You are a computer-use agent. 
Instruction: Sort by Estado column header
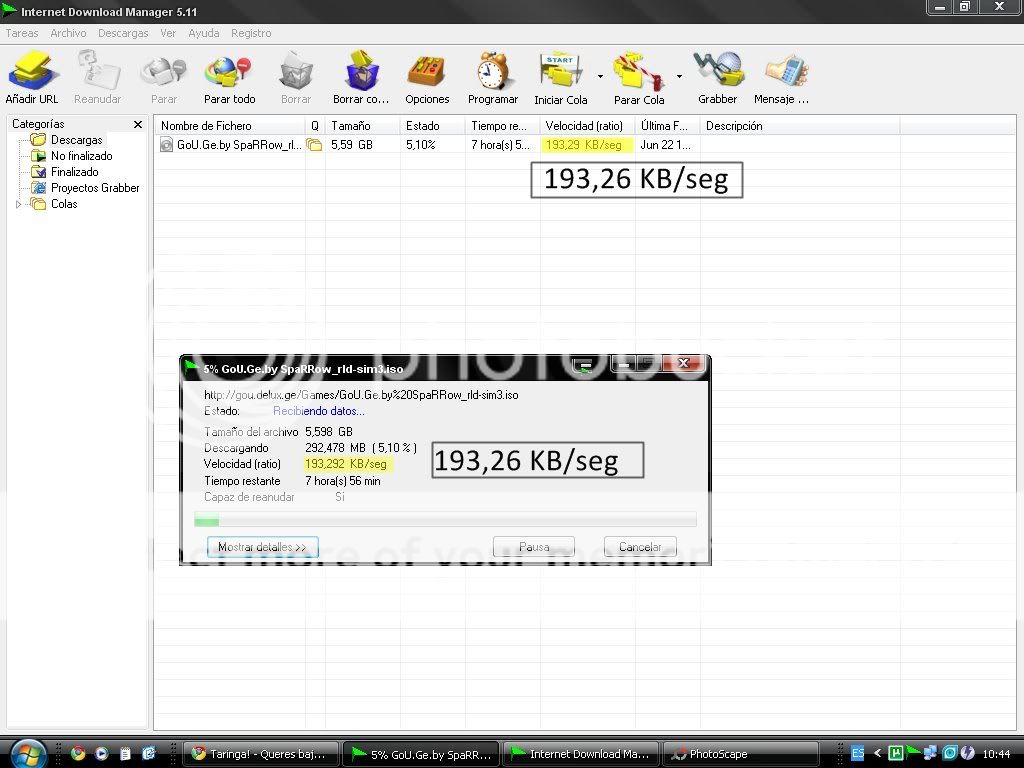(432, 125)
